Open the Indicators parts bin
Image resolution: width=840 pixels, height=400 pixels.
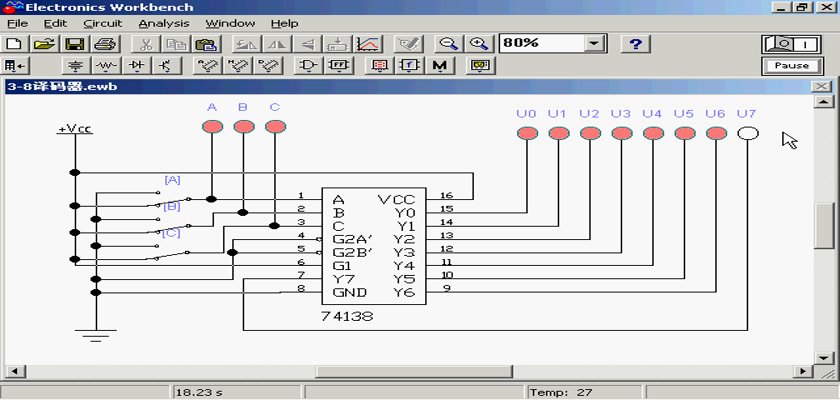(380, 66)
